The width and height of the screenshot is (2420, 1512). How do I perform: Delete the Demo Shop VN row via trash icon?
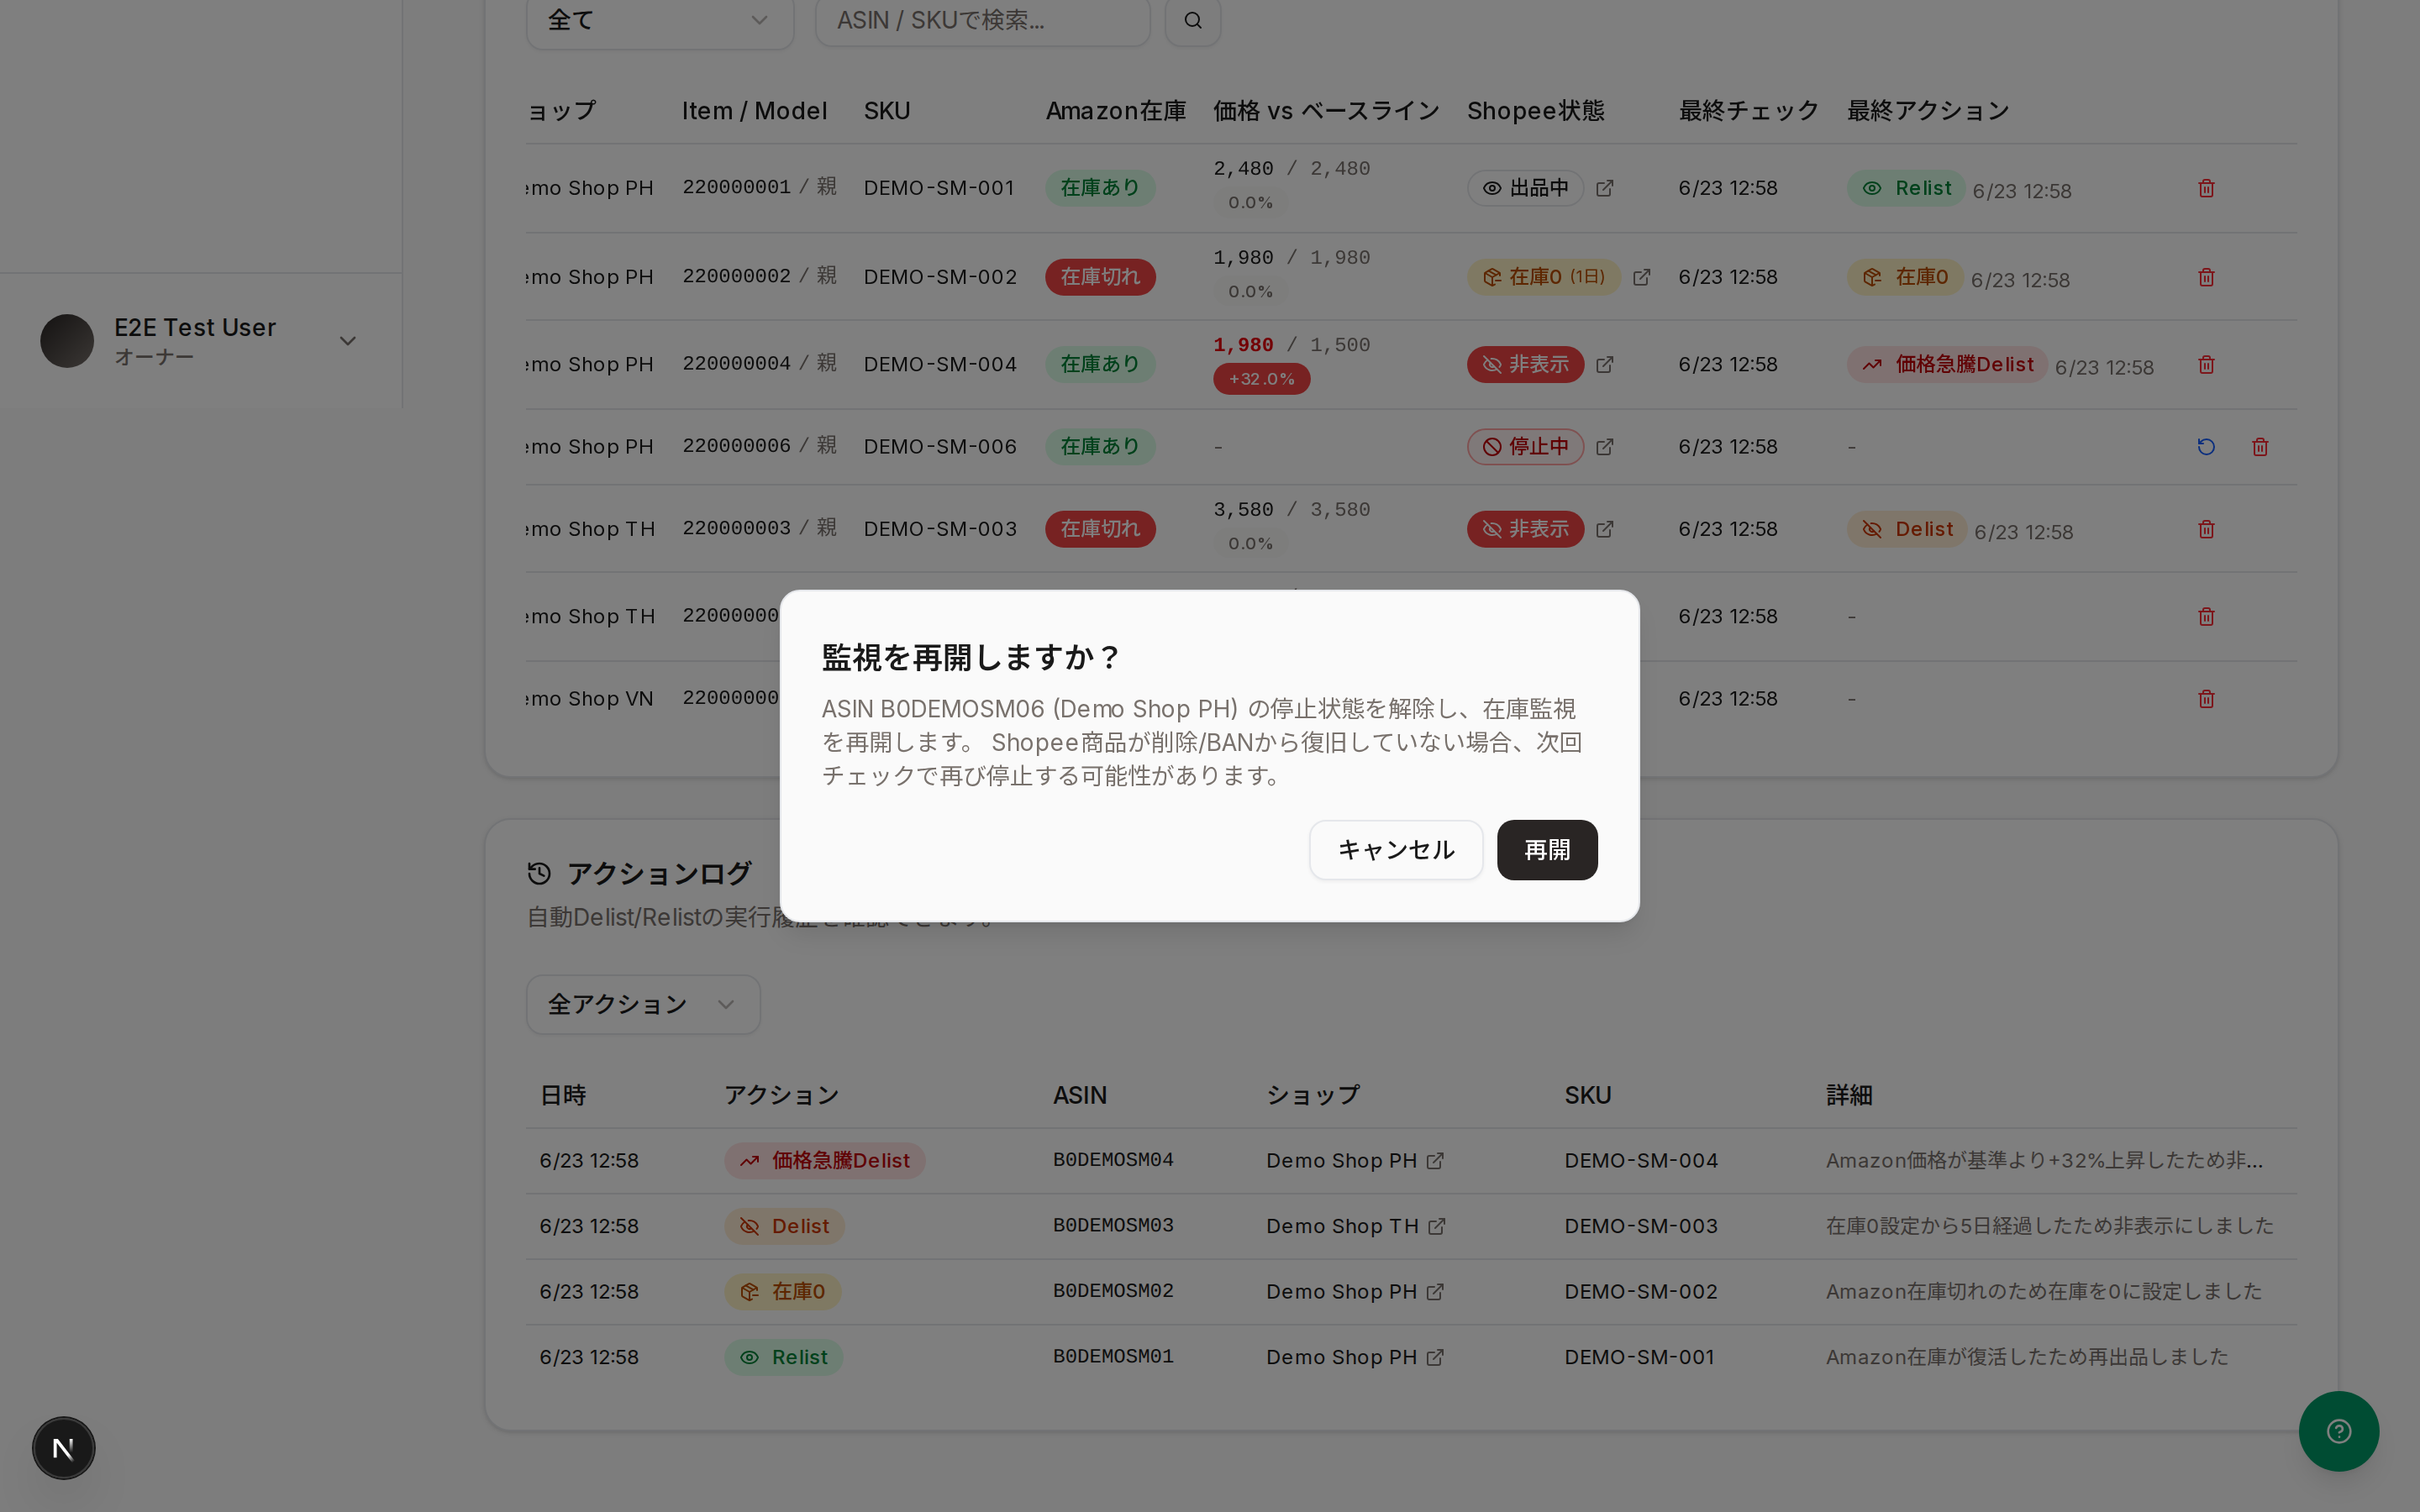[x=2206, y=699]
